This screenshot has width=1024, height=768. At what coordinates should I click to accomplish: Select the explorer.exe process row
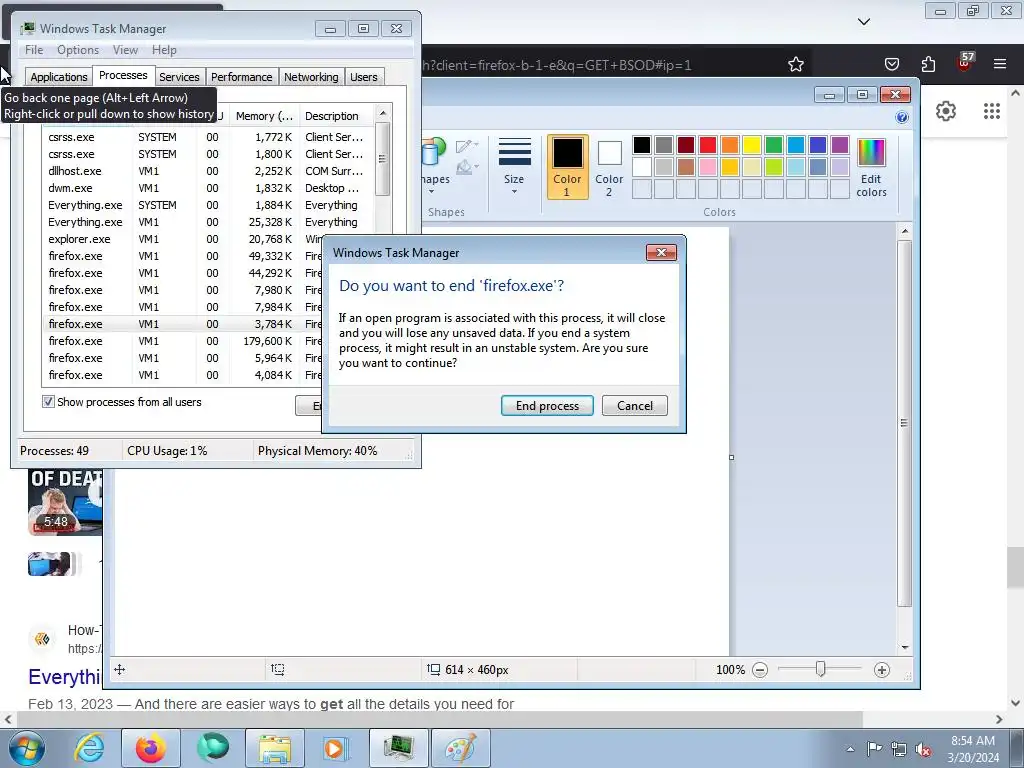183,239
